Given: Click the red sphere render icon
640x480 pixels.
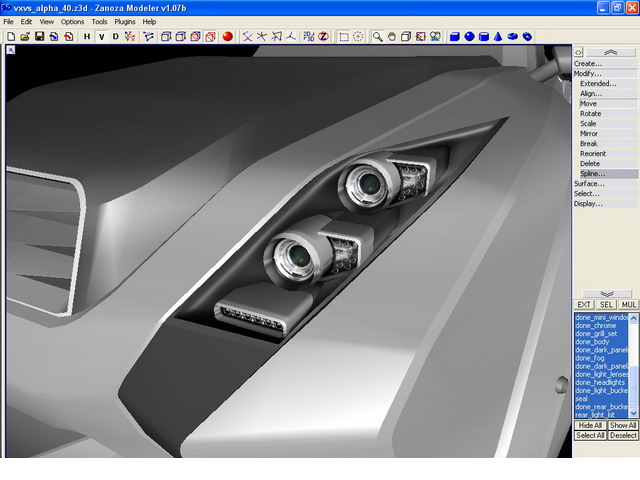Looking at the screenshot, I should (227, 36).
